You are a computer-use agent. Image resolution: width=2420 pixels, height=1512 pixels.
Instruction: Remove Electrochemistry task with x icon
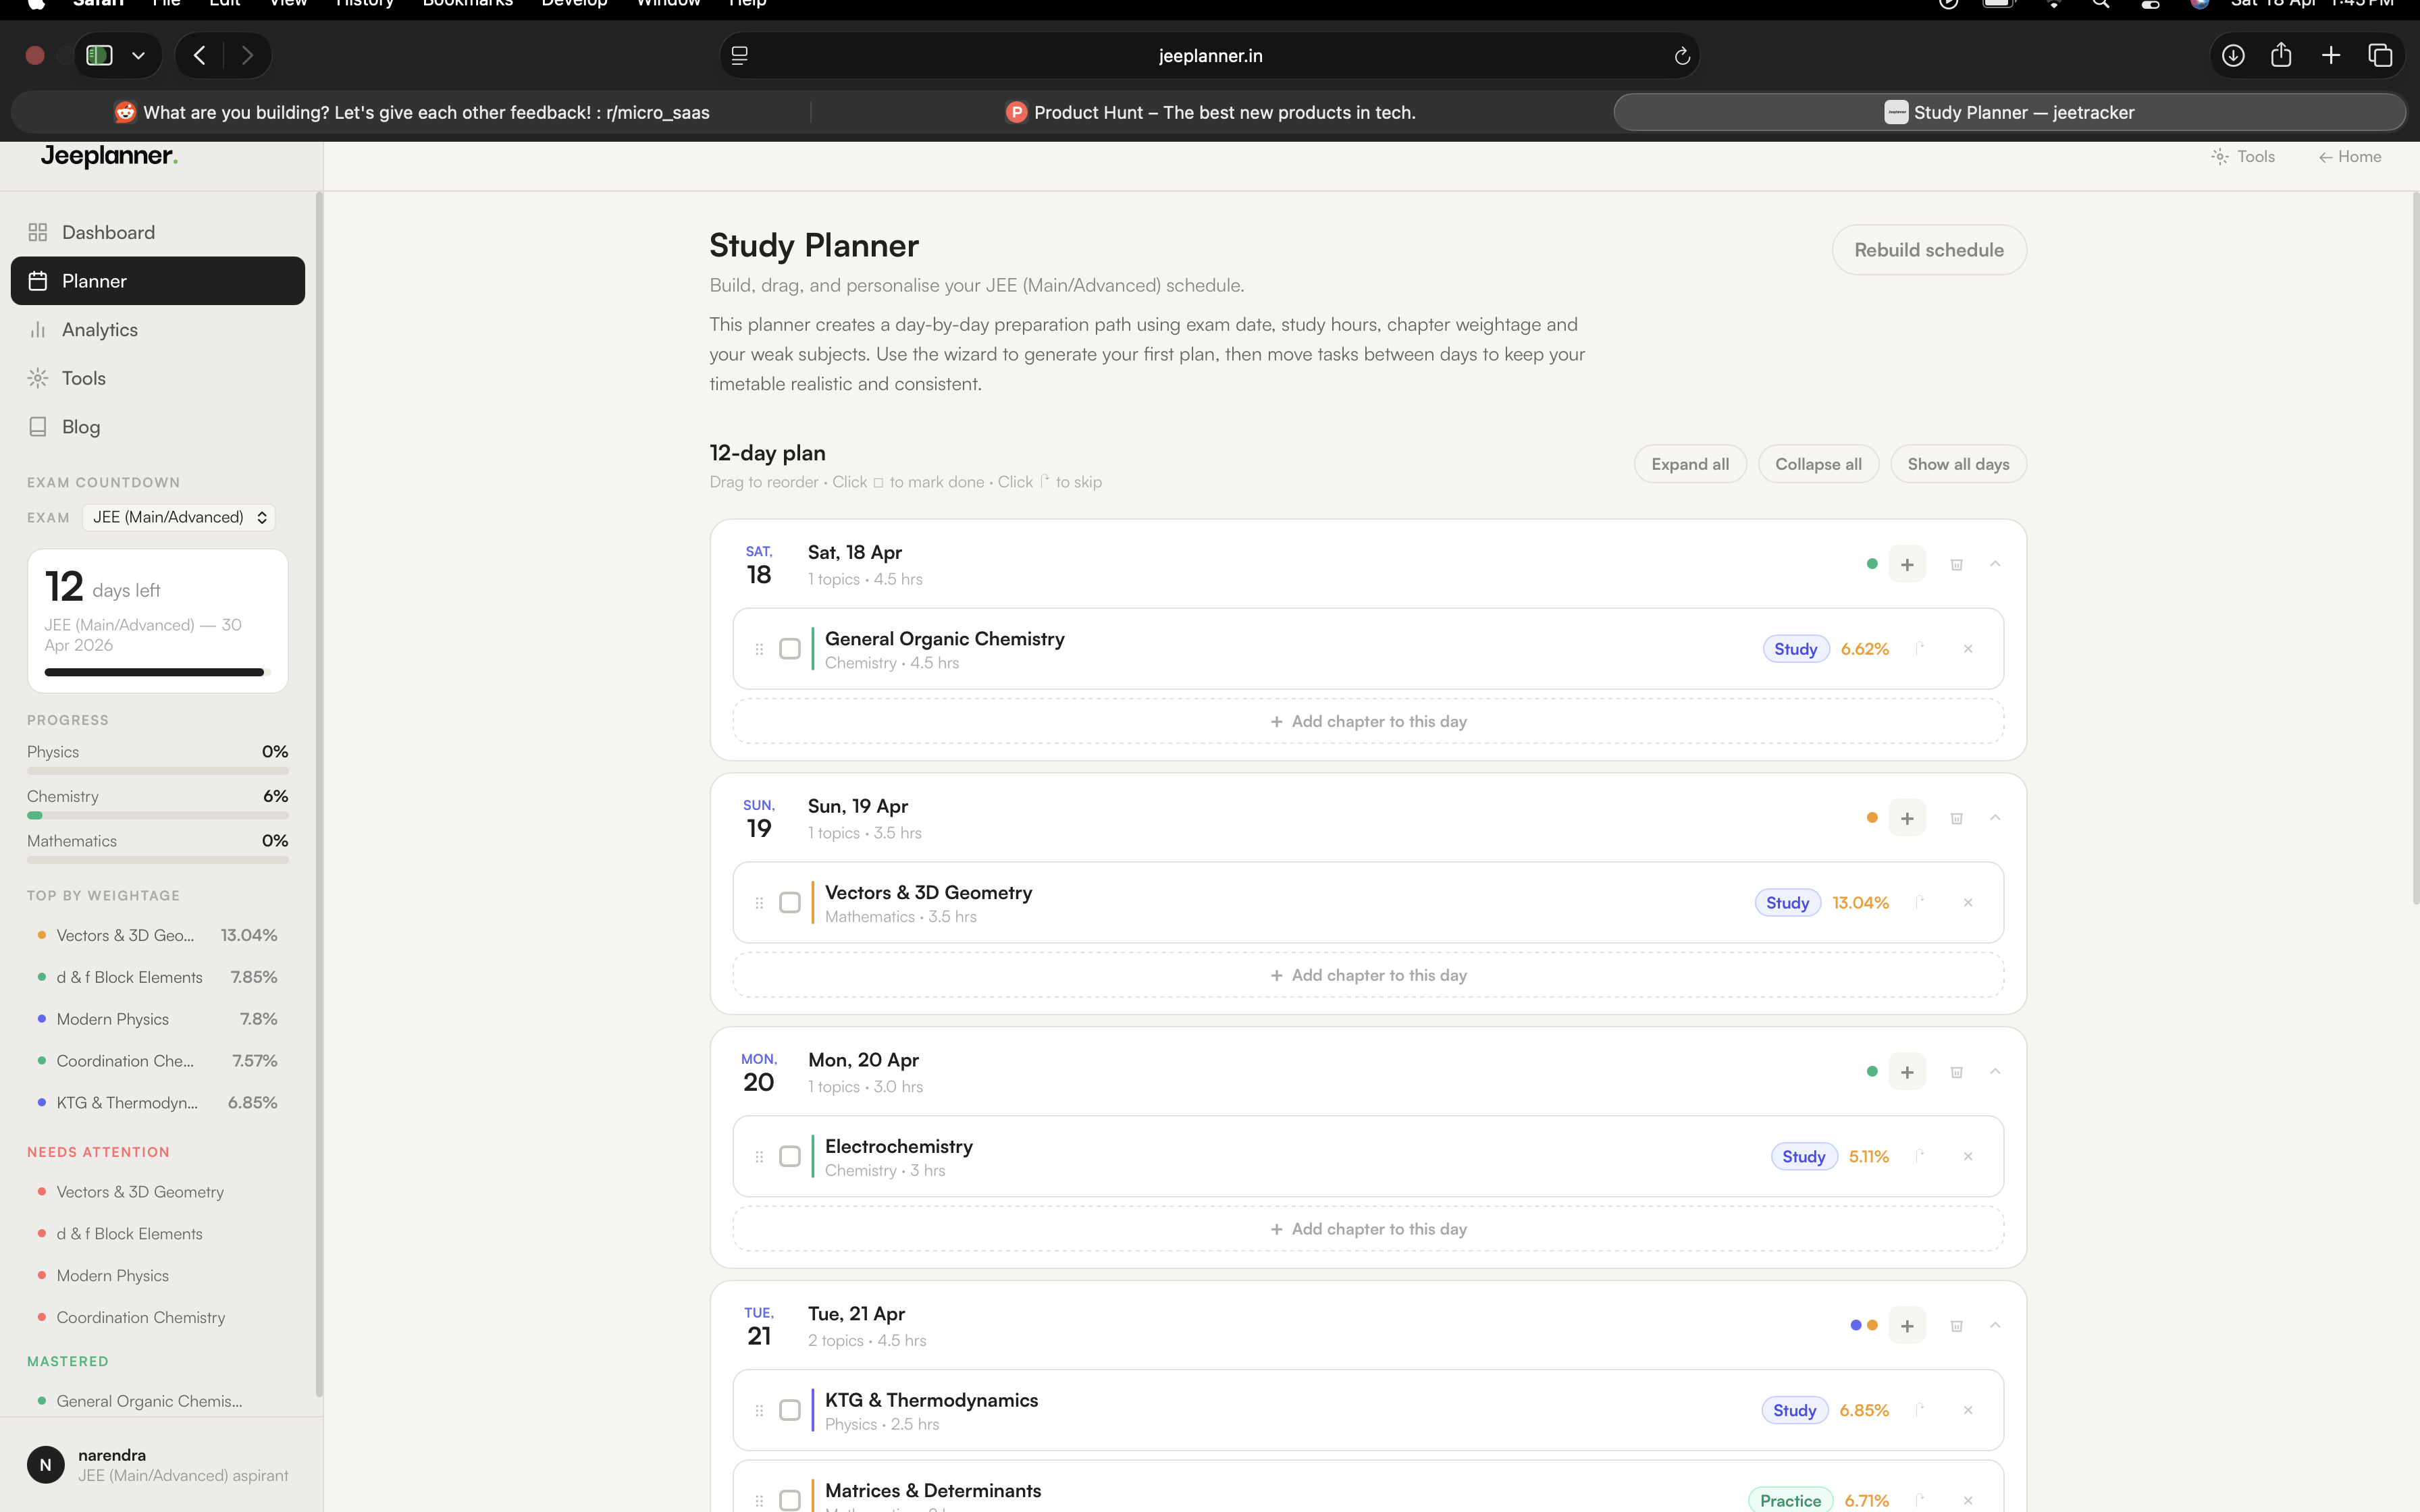pyautogui.click(x=1968, y=1157)
